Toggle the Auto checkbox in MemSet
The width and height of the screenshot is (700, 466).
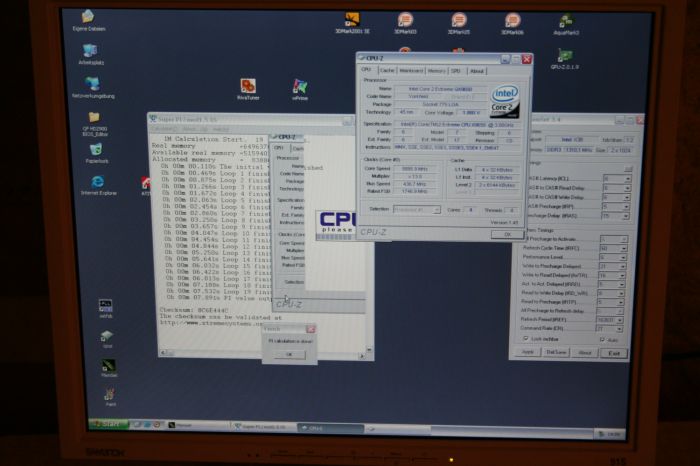click(x=603, y=339)
